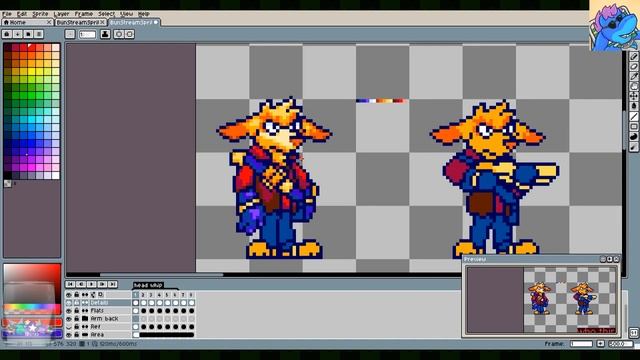The image size is (640, 360).
Task: Open the Help menu
Action: (x=144, y=14)
